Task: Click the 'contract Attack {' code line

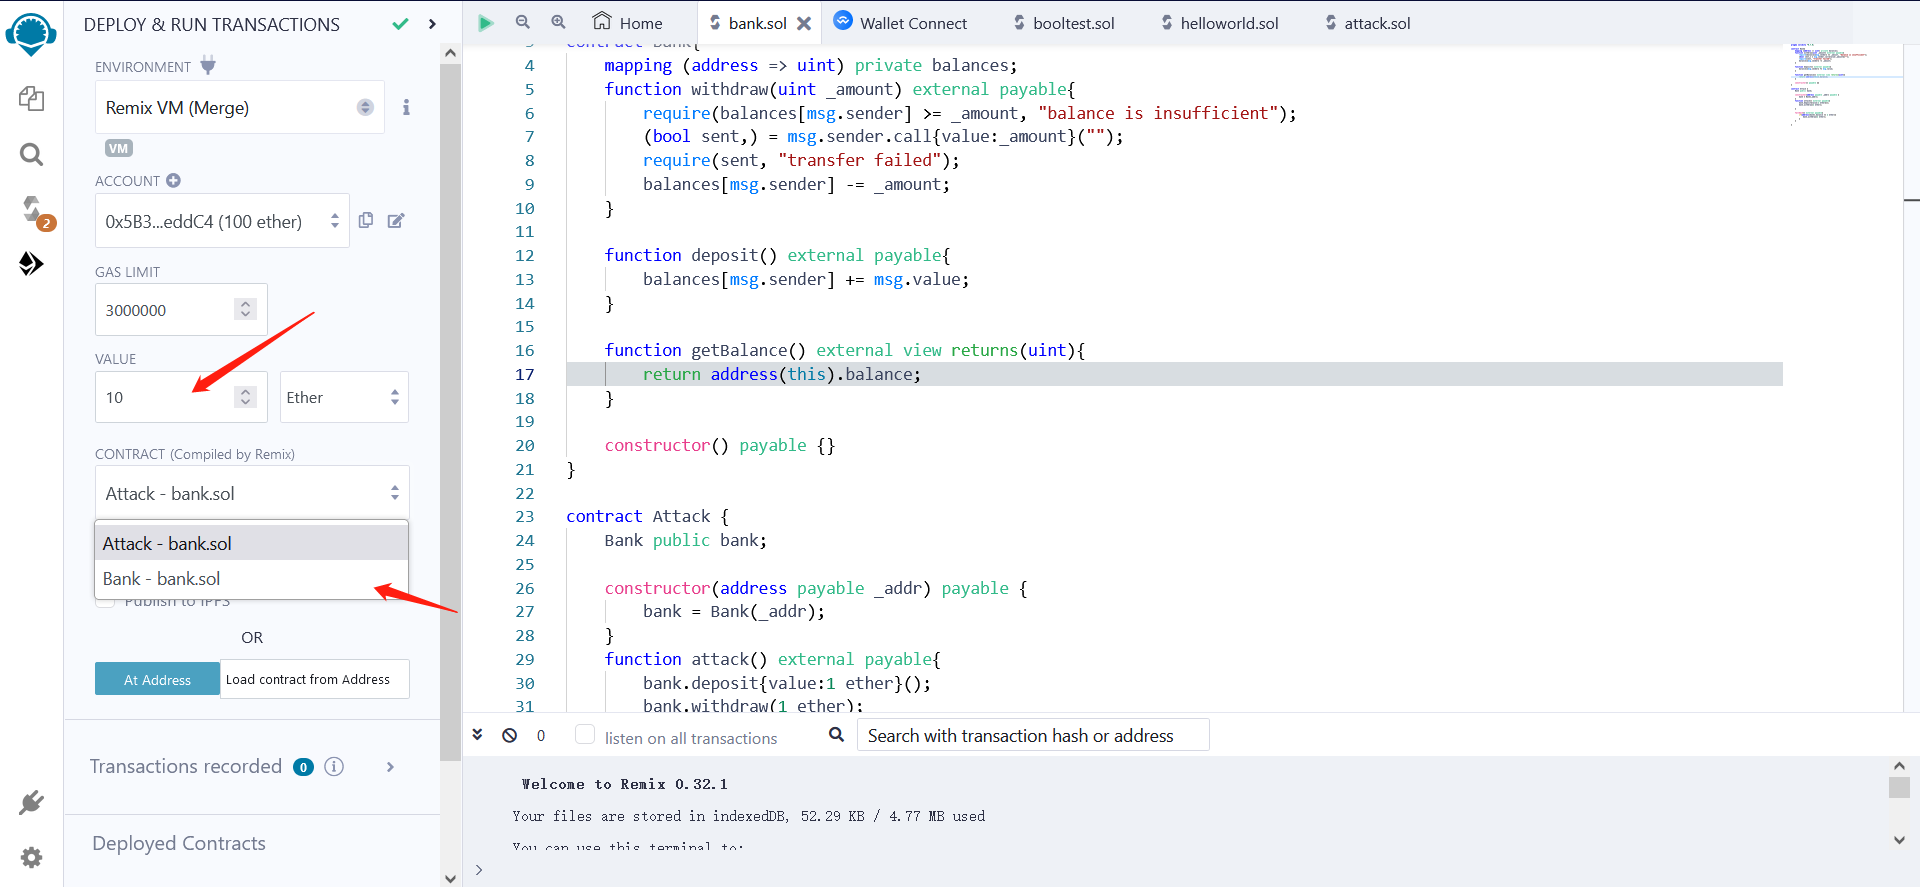Action: [648, 516]
